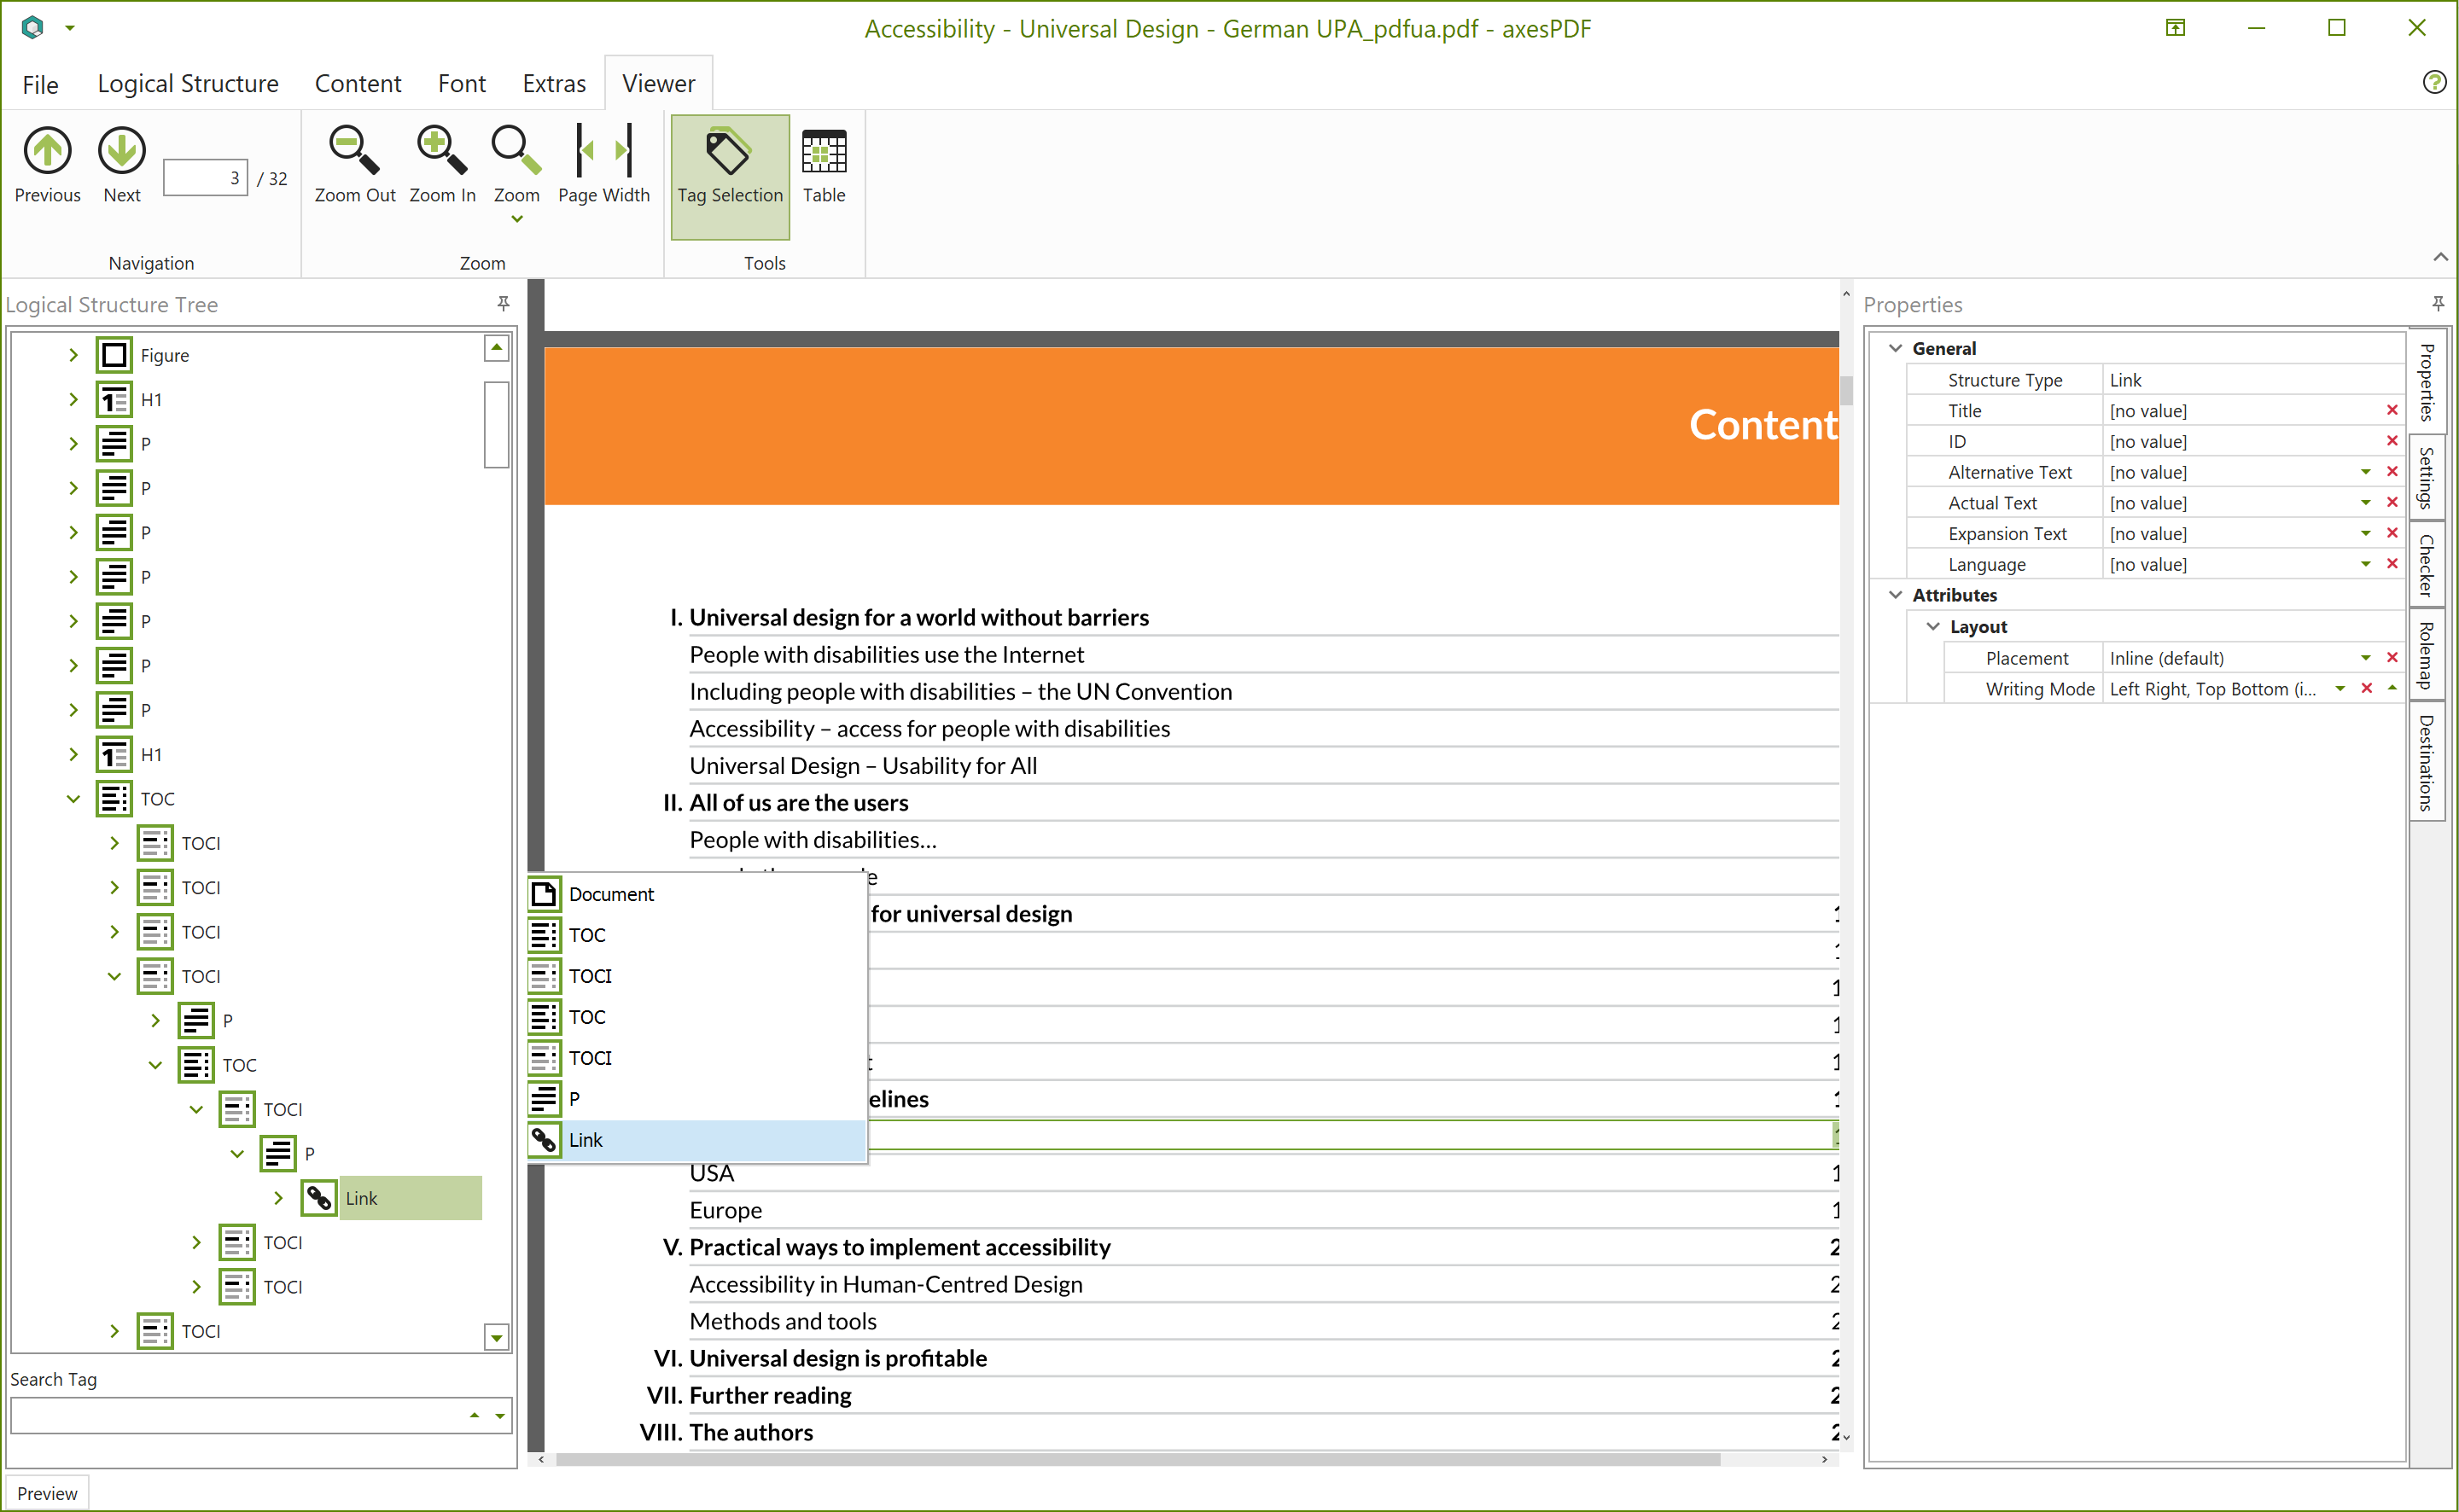Image resolution: width=2459 pixels, height=1512 pixels.
Task: Click the Previous page arrow icon
Action: pos(47,151)
